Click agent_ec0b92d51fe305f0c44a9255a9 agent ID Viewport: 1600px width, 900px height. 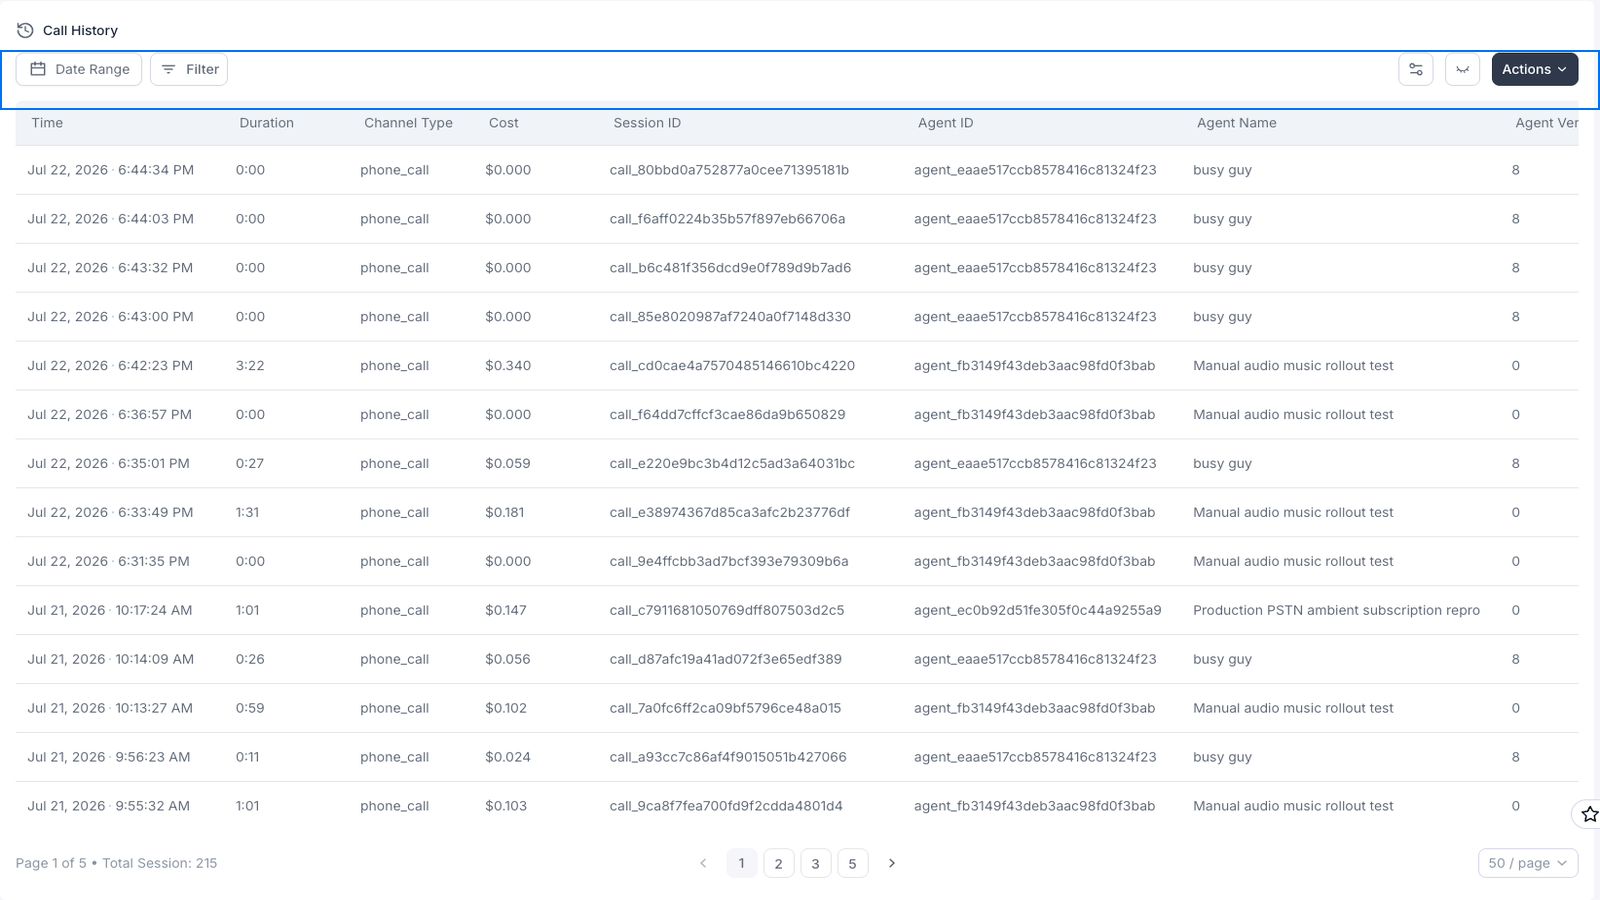click(x=1038, y=610)
